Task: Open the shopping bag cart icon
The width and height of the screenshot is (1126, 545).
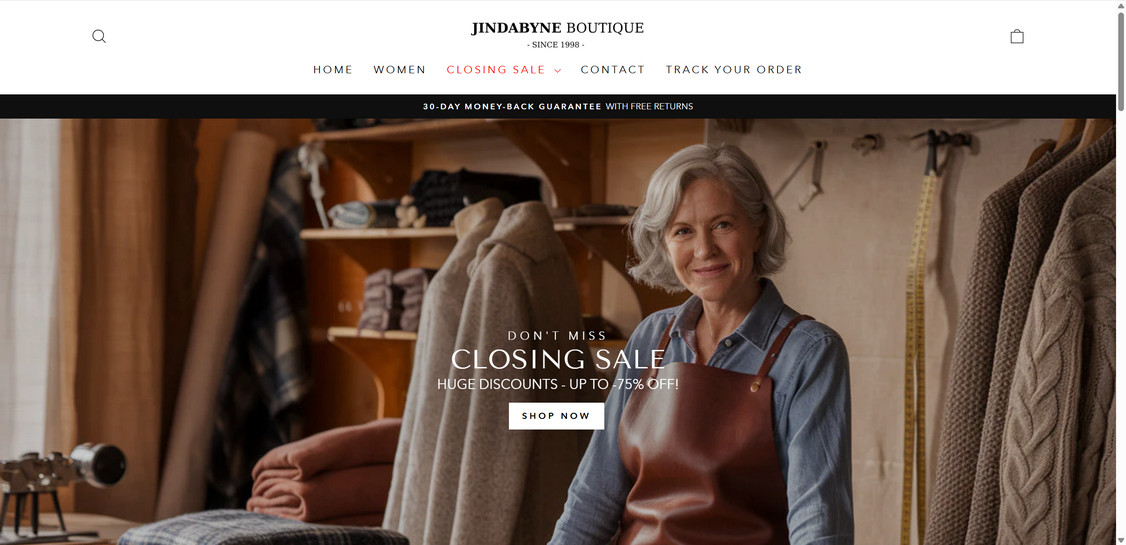Action: [x=1017, y=36]
